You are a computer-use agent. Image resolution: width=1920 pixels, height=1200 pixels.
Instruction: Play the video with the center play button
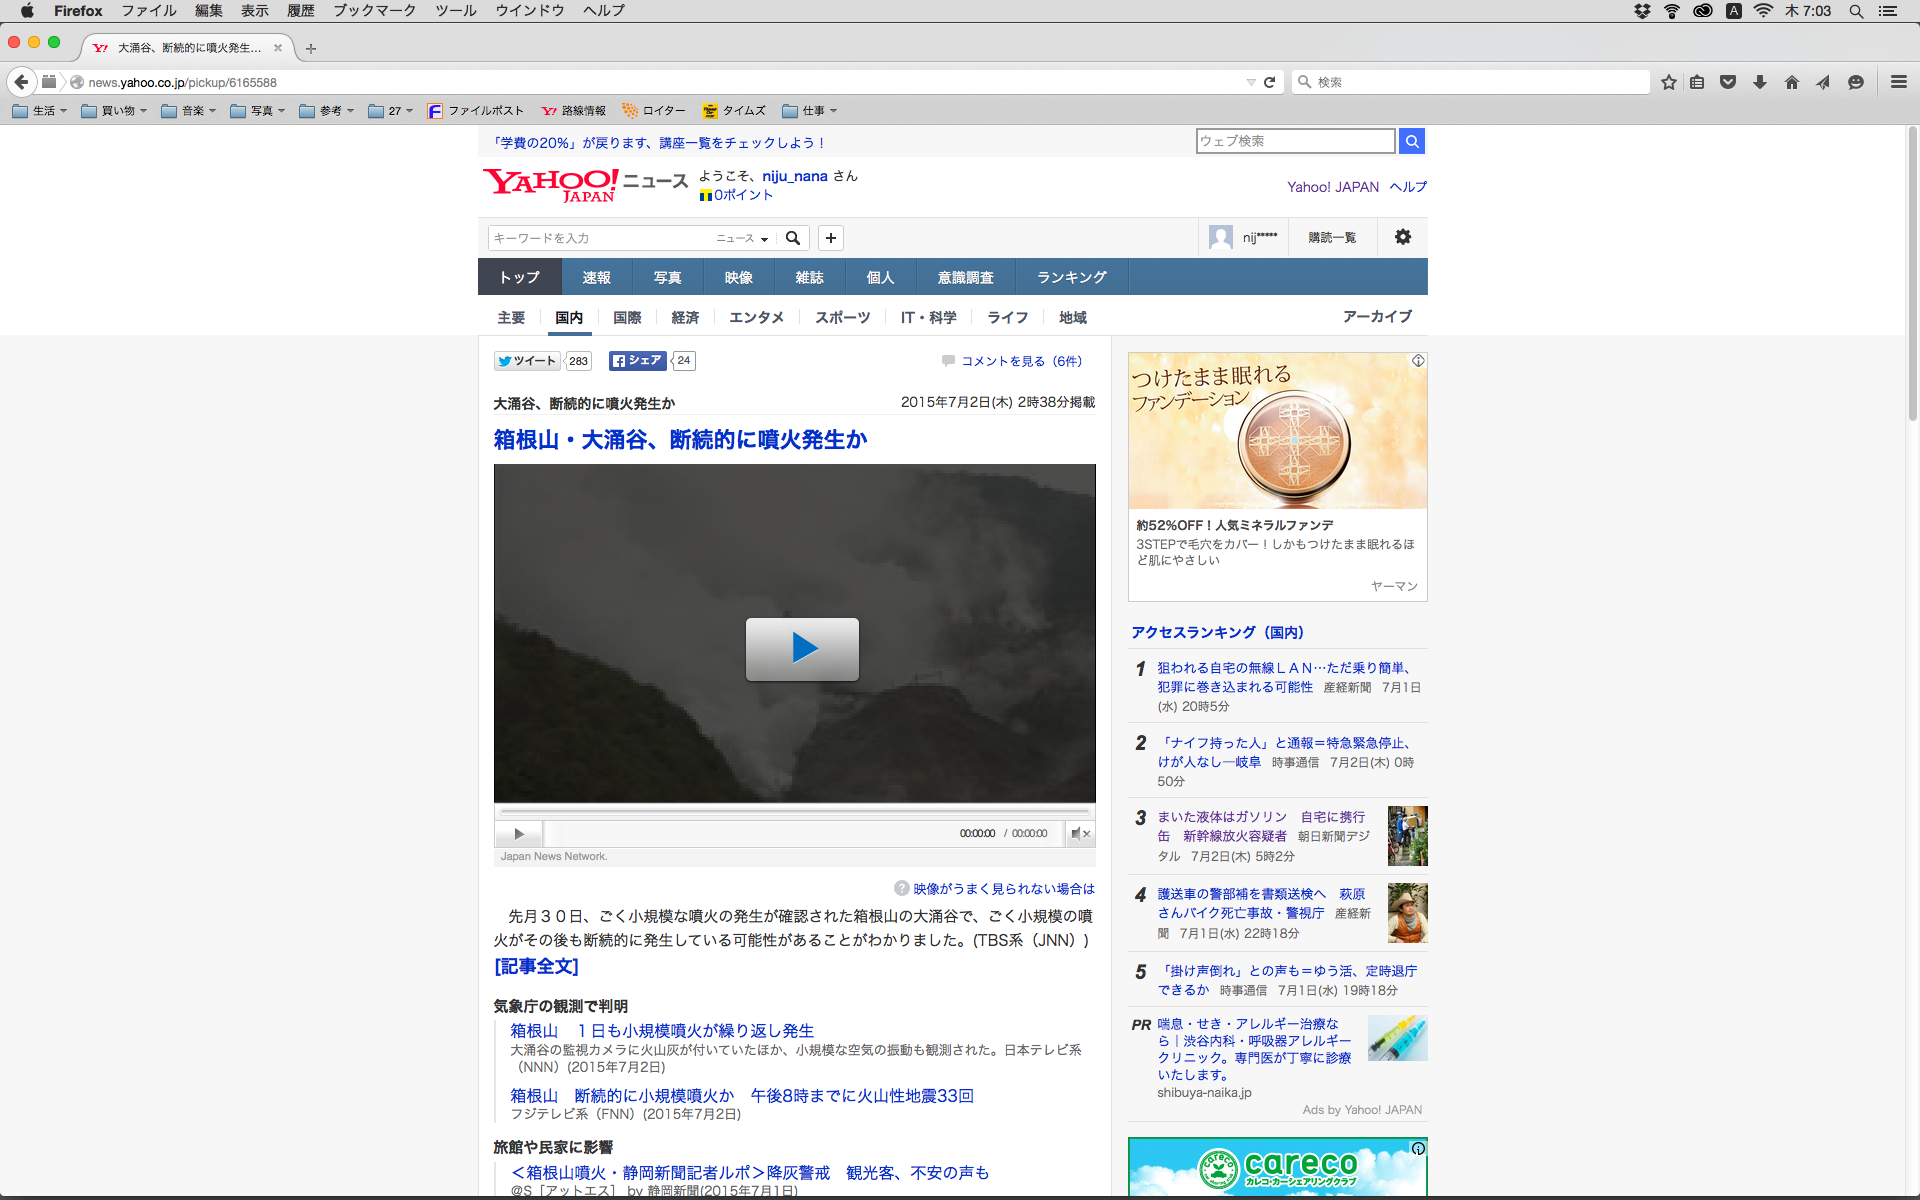tap(802, 649)
